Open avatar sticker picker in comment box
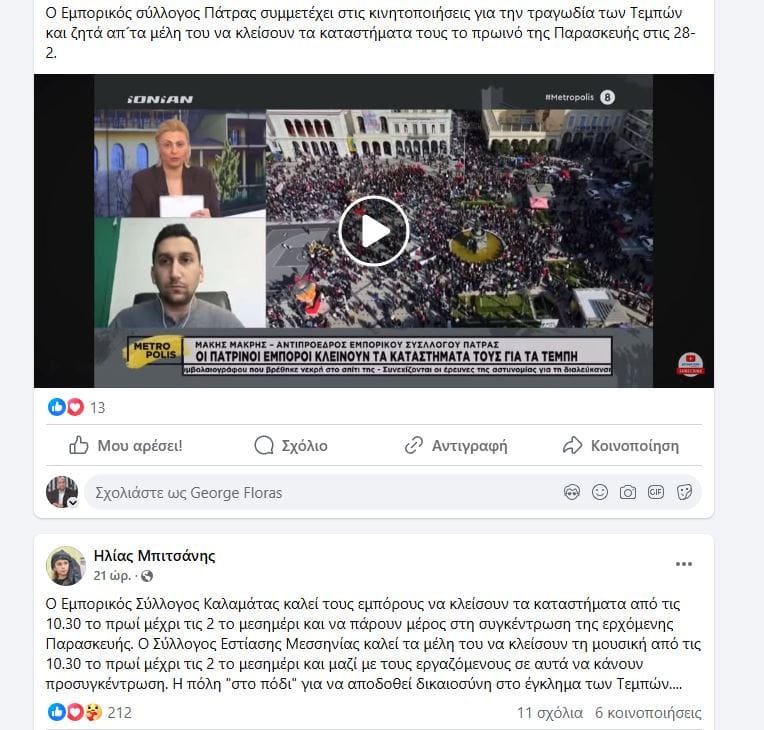The image size is (764, 730). [572, 493]
